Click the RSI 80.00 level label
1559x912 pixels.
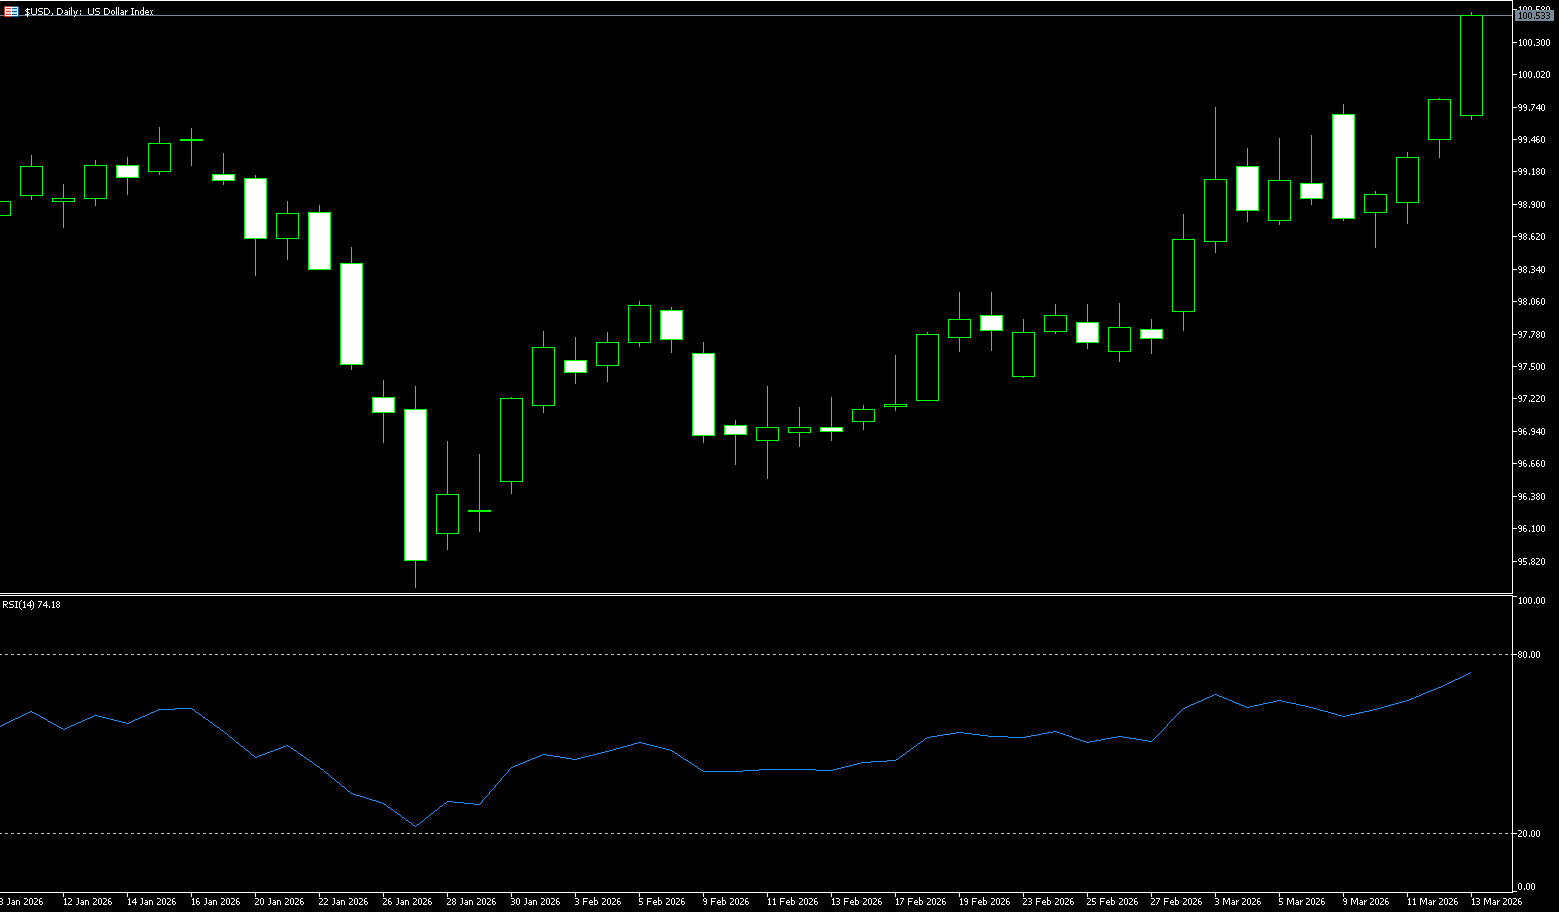pos(1528,655)
